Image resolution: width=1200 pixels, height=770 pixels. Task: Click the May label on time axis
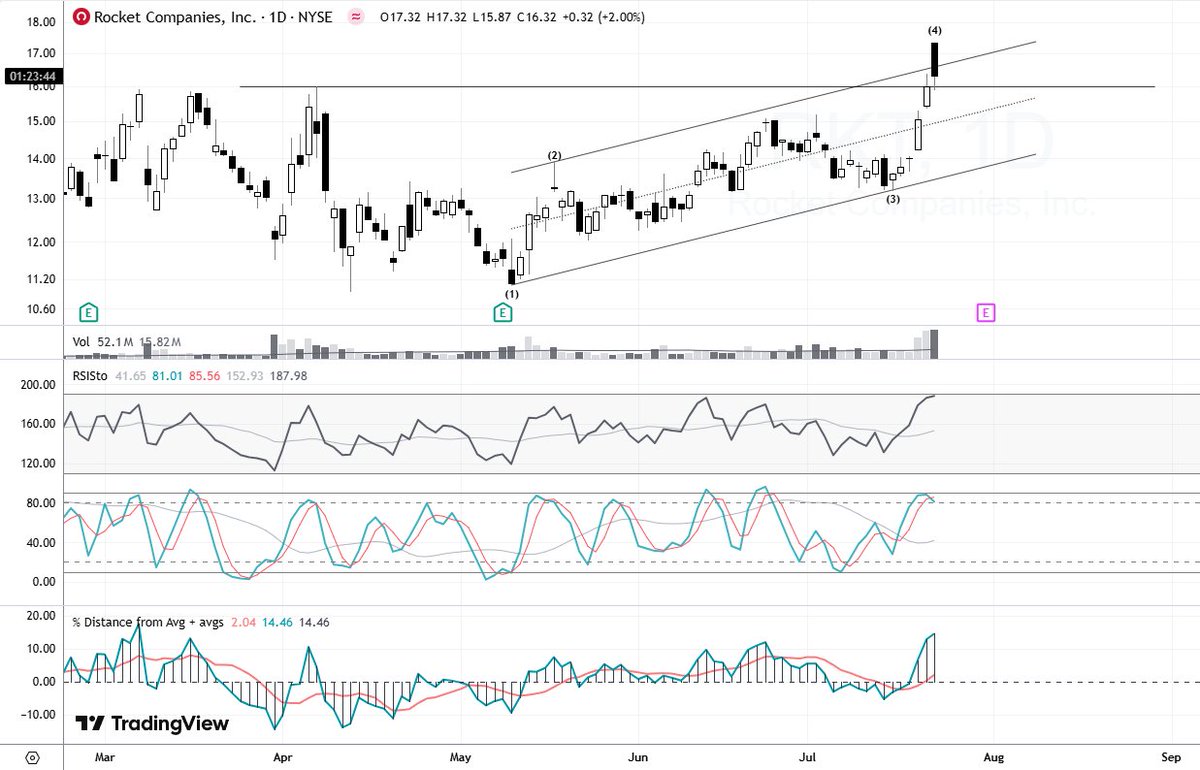[x=462, y=757]
